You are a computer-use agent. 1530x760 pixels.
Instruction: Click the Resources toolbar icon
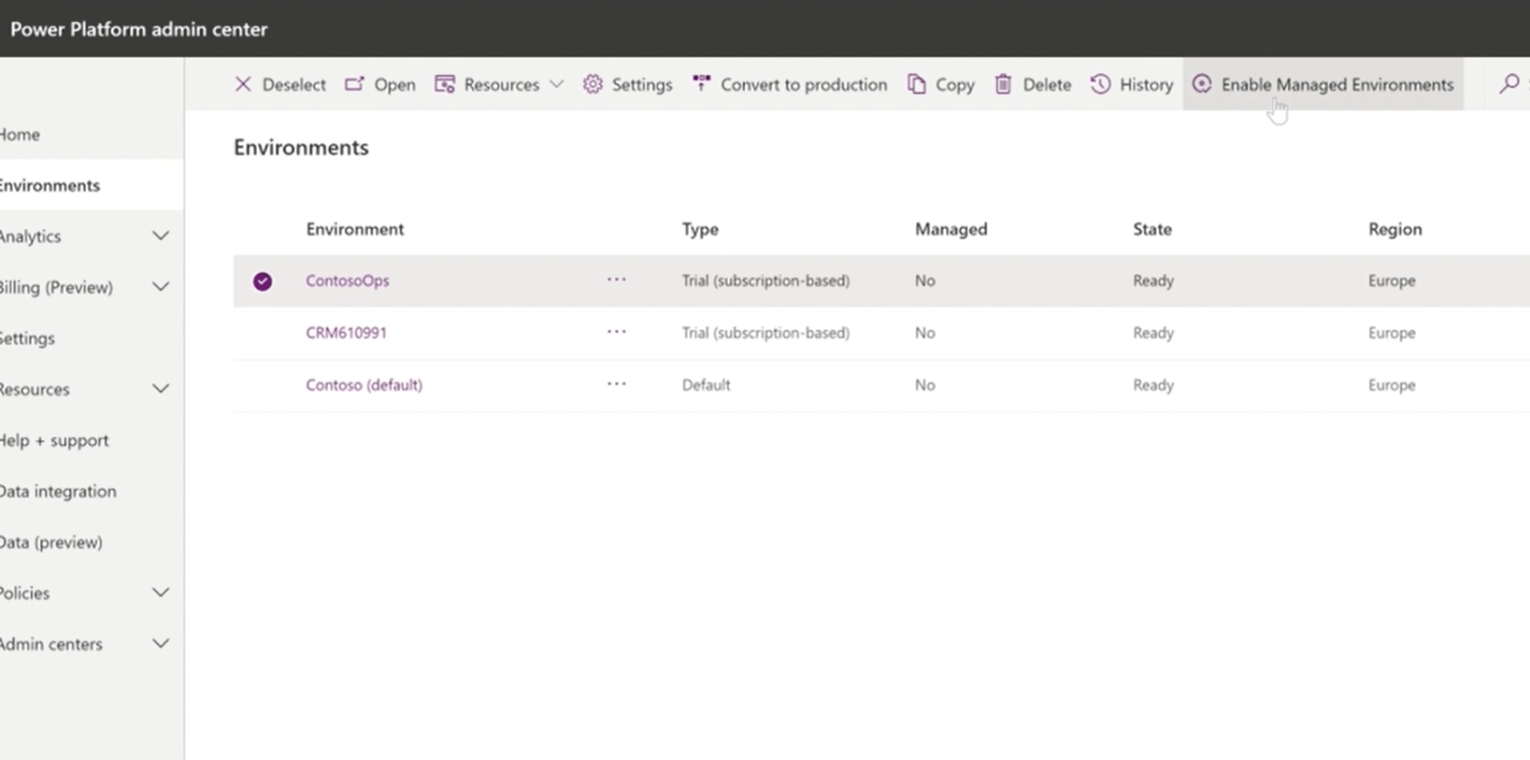tap(443, 84)
